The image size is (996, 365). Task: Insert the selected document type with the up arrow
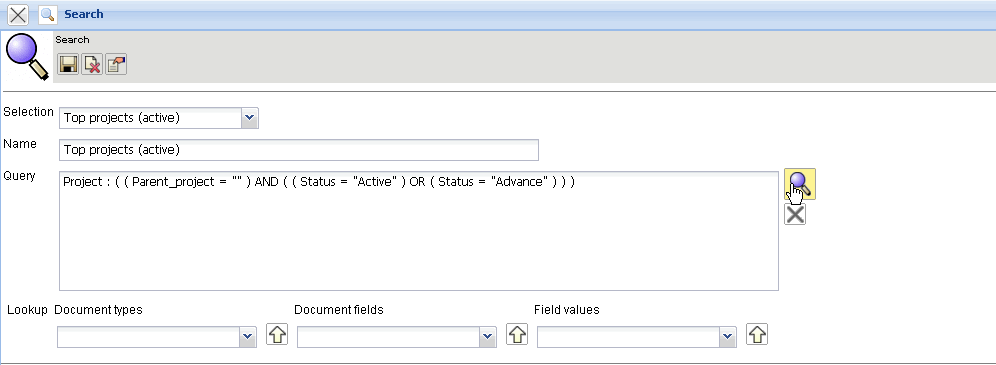276,334
